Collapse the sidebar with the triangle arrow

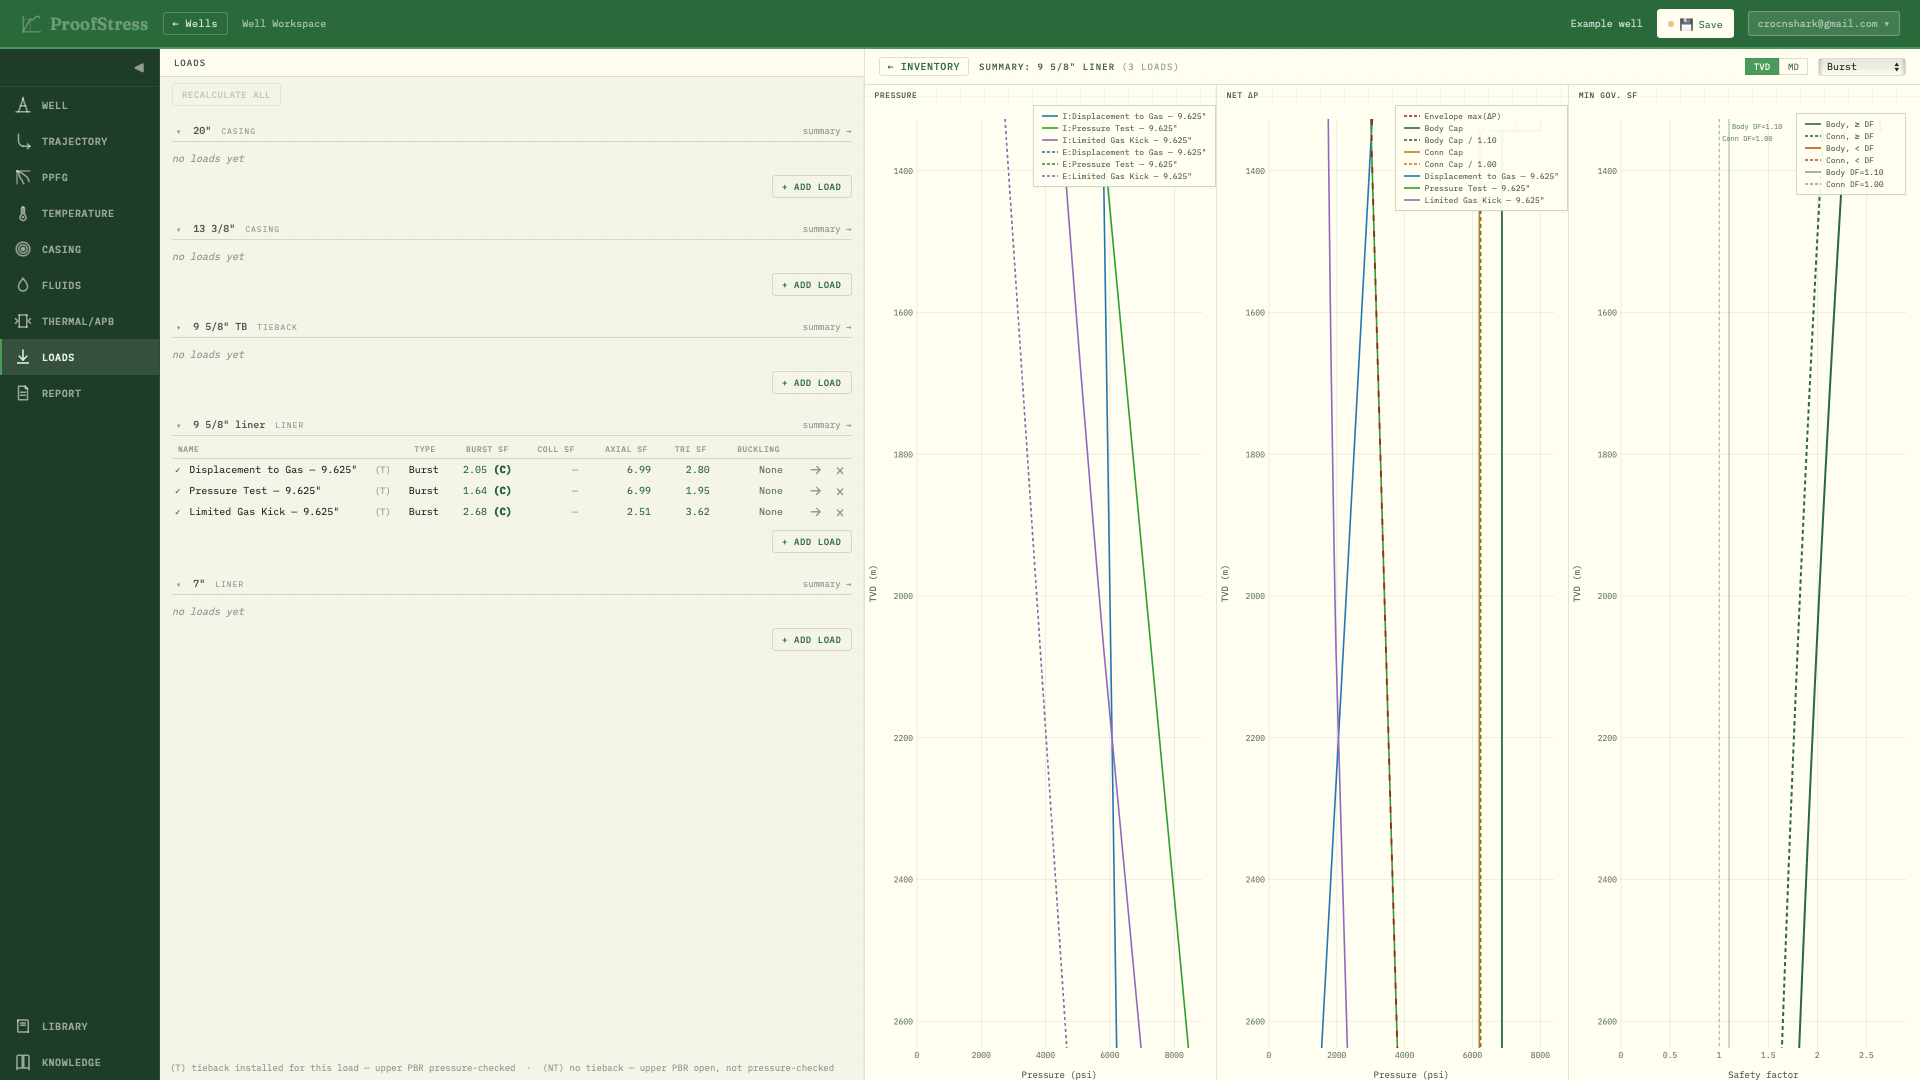[139, 68]
